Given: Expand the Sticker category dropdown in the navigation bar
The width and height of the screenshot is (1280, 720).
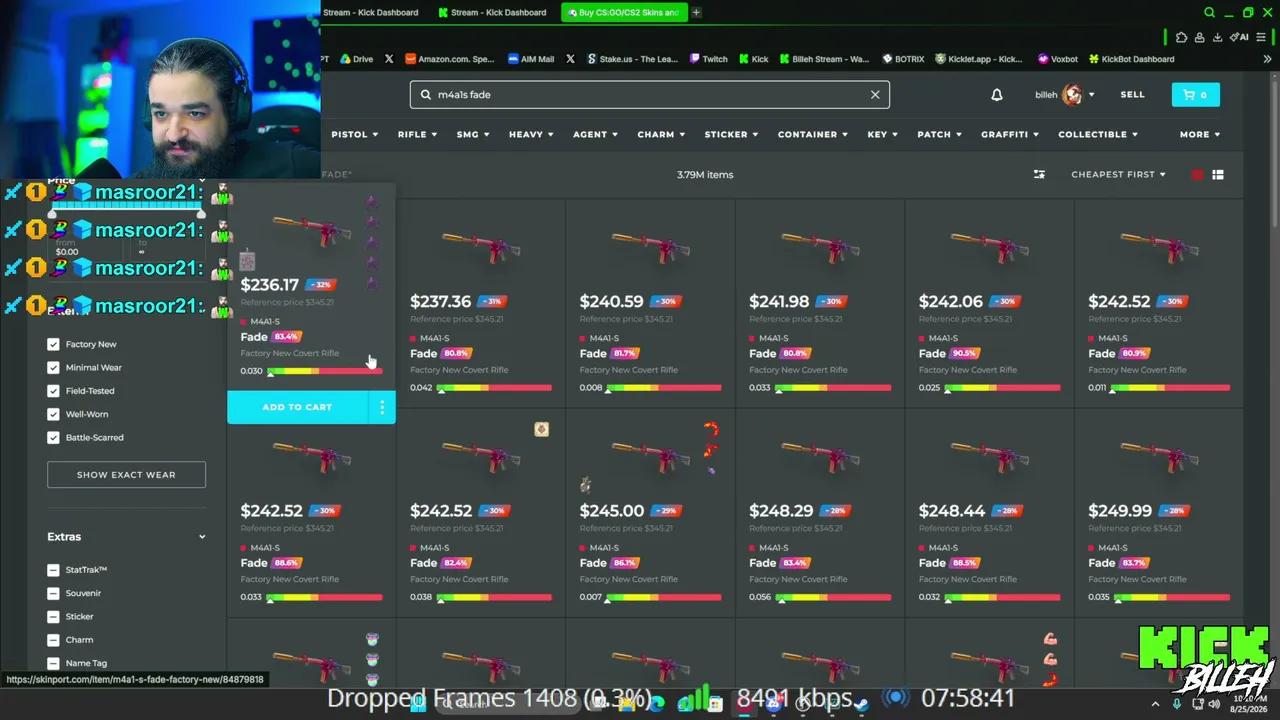Looking at the screenshot, I should click(x=731, y=134).
